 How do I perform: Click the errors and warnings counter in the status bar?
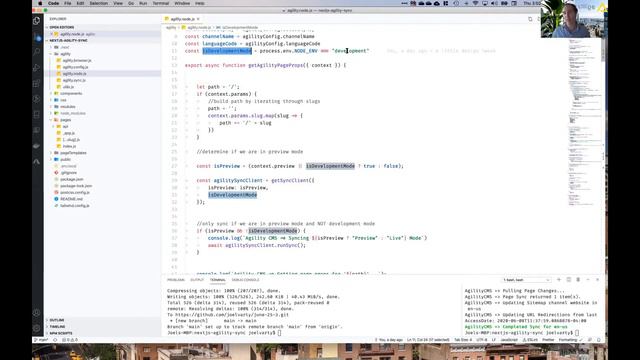coord(70,340)
